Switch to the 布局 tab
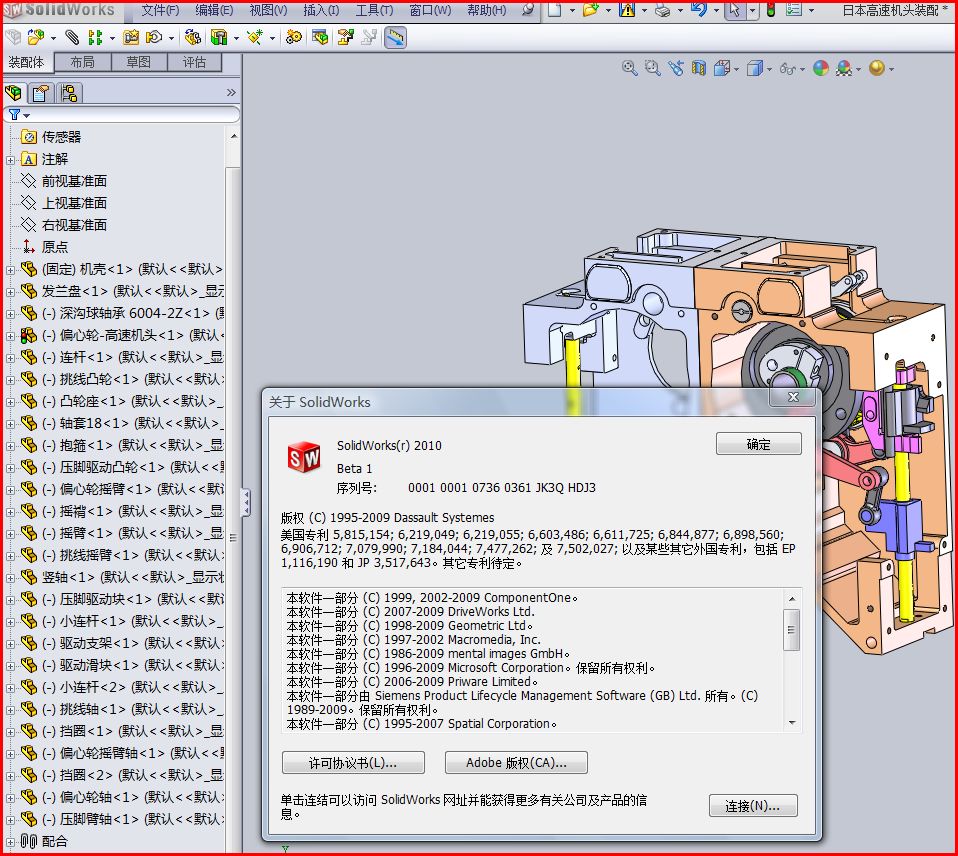This screenshot has width=958, height=856. (x=82, y=62)
